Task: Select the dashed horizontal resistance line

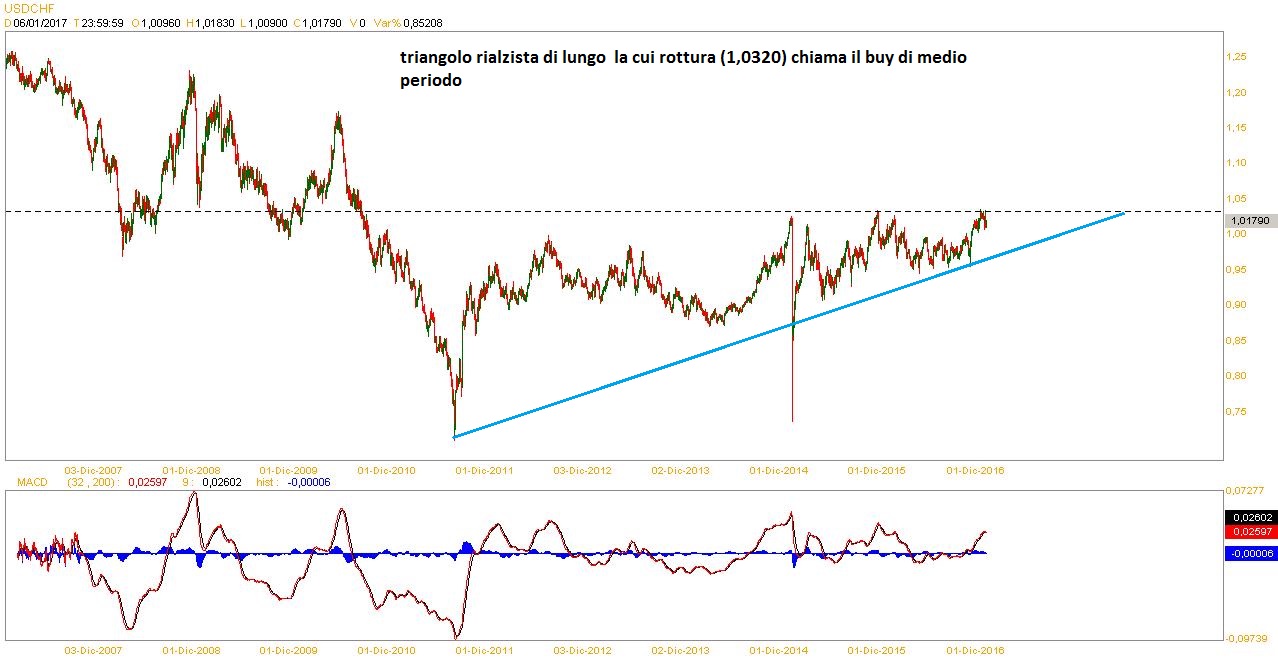Action: click(600, 211)
